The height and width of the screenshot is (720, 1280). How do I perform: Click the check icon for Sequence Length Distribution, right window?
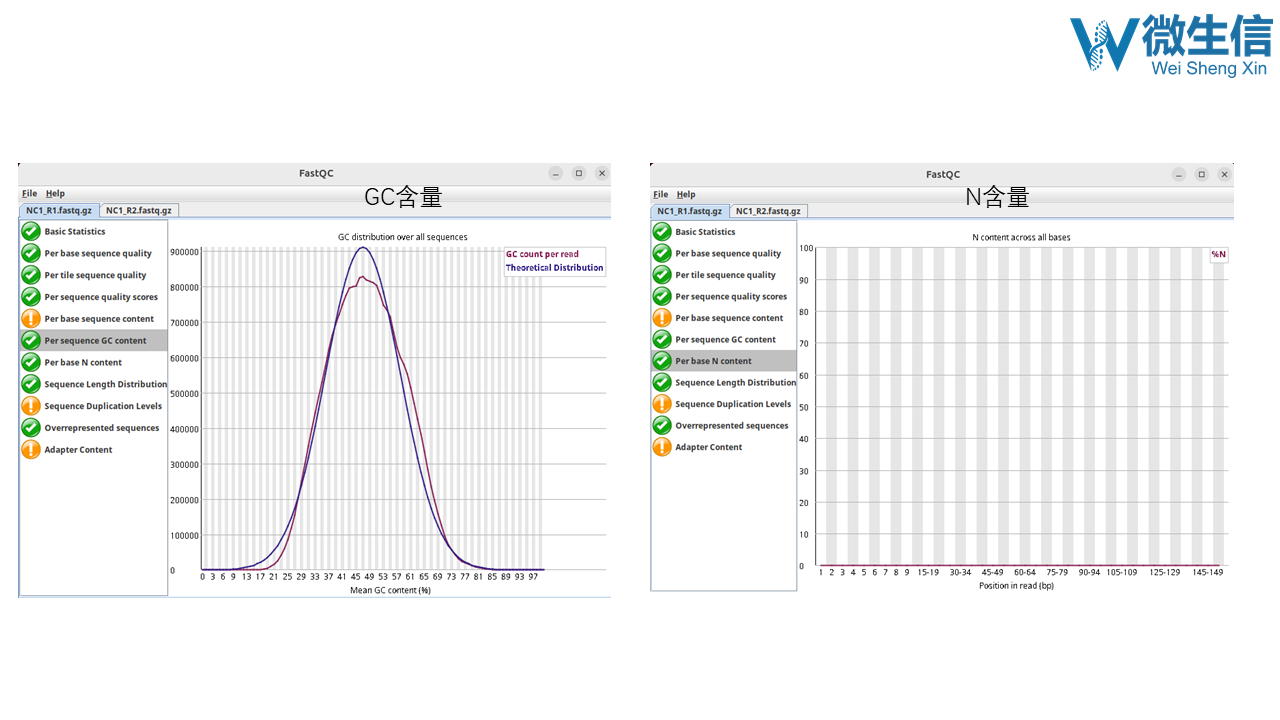click(662, 383)
